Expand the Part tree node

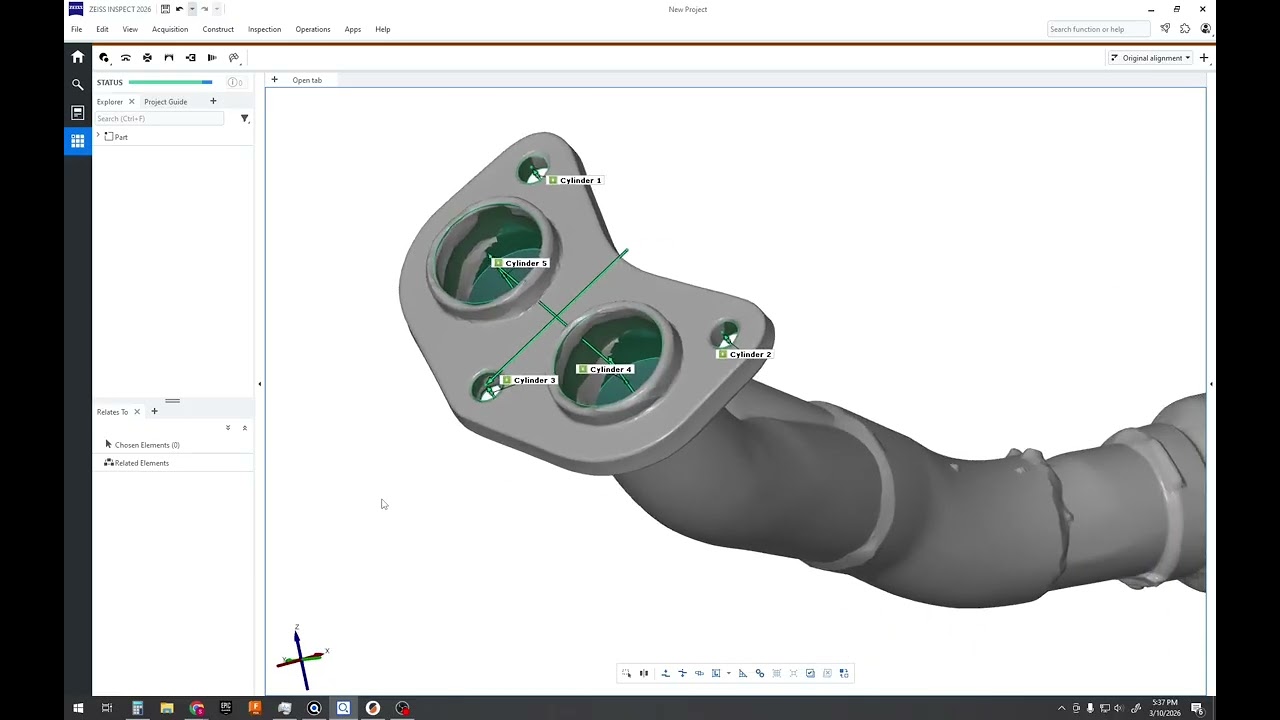[98, 136]
